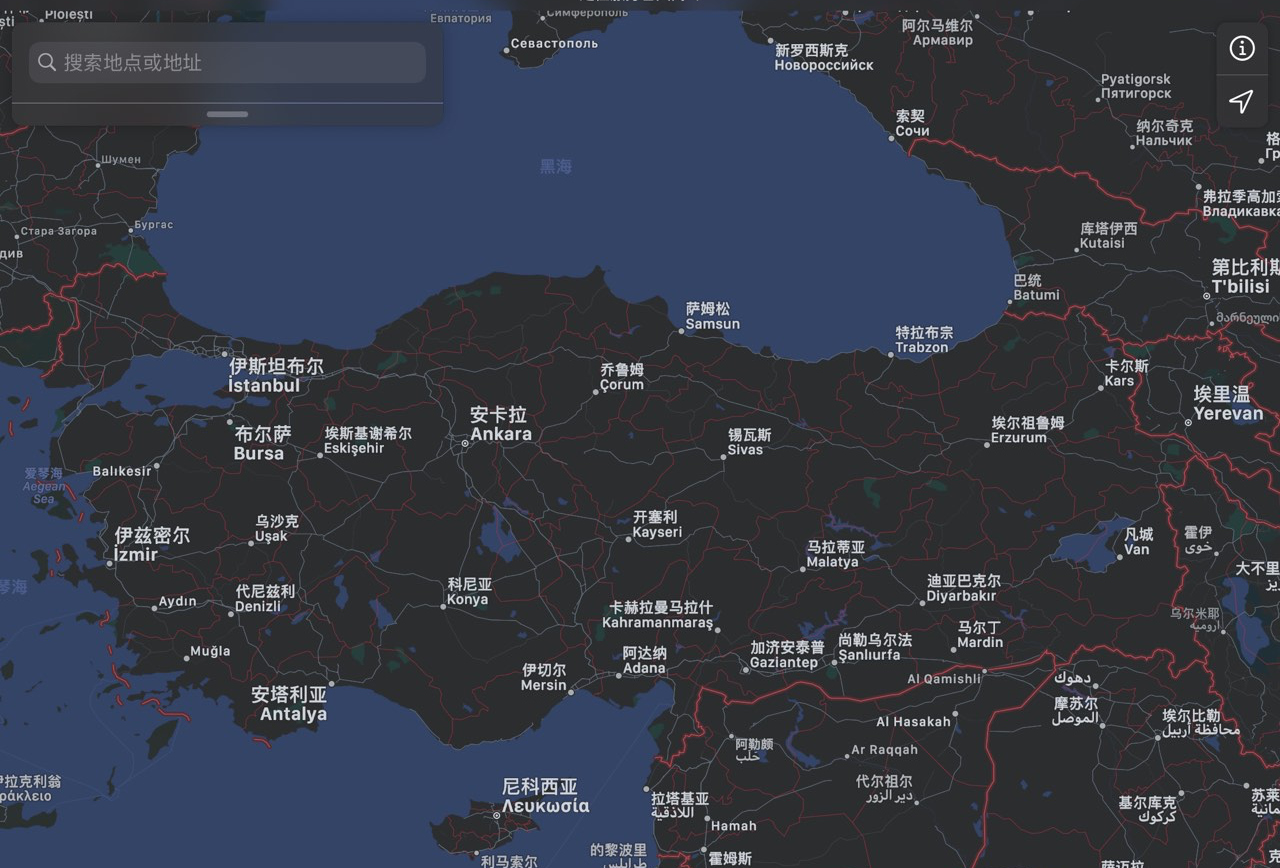The width and height of the screenshot is (1280, 868).
Task: Pick the Yerevan city label
Action: [x=1227, y=404]
